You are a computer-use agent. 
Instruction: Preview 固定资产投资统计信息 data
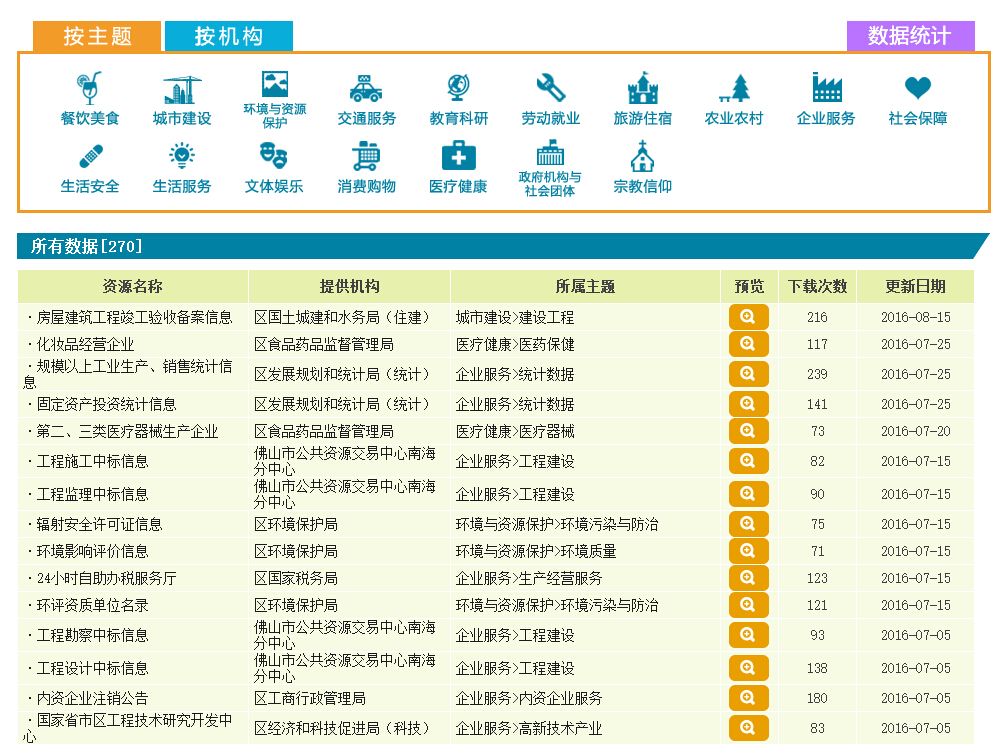tap(749, 404)
